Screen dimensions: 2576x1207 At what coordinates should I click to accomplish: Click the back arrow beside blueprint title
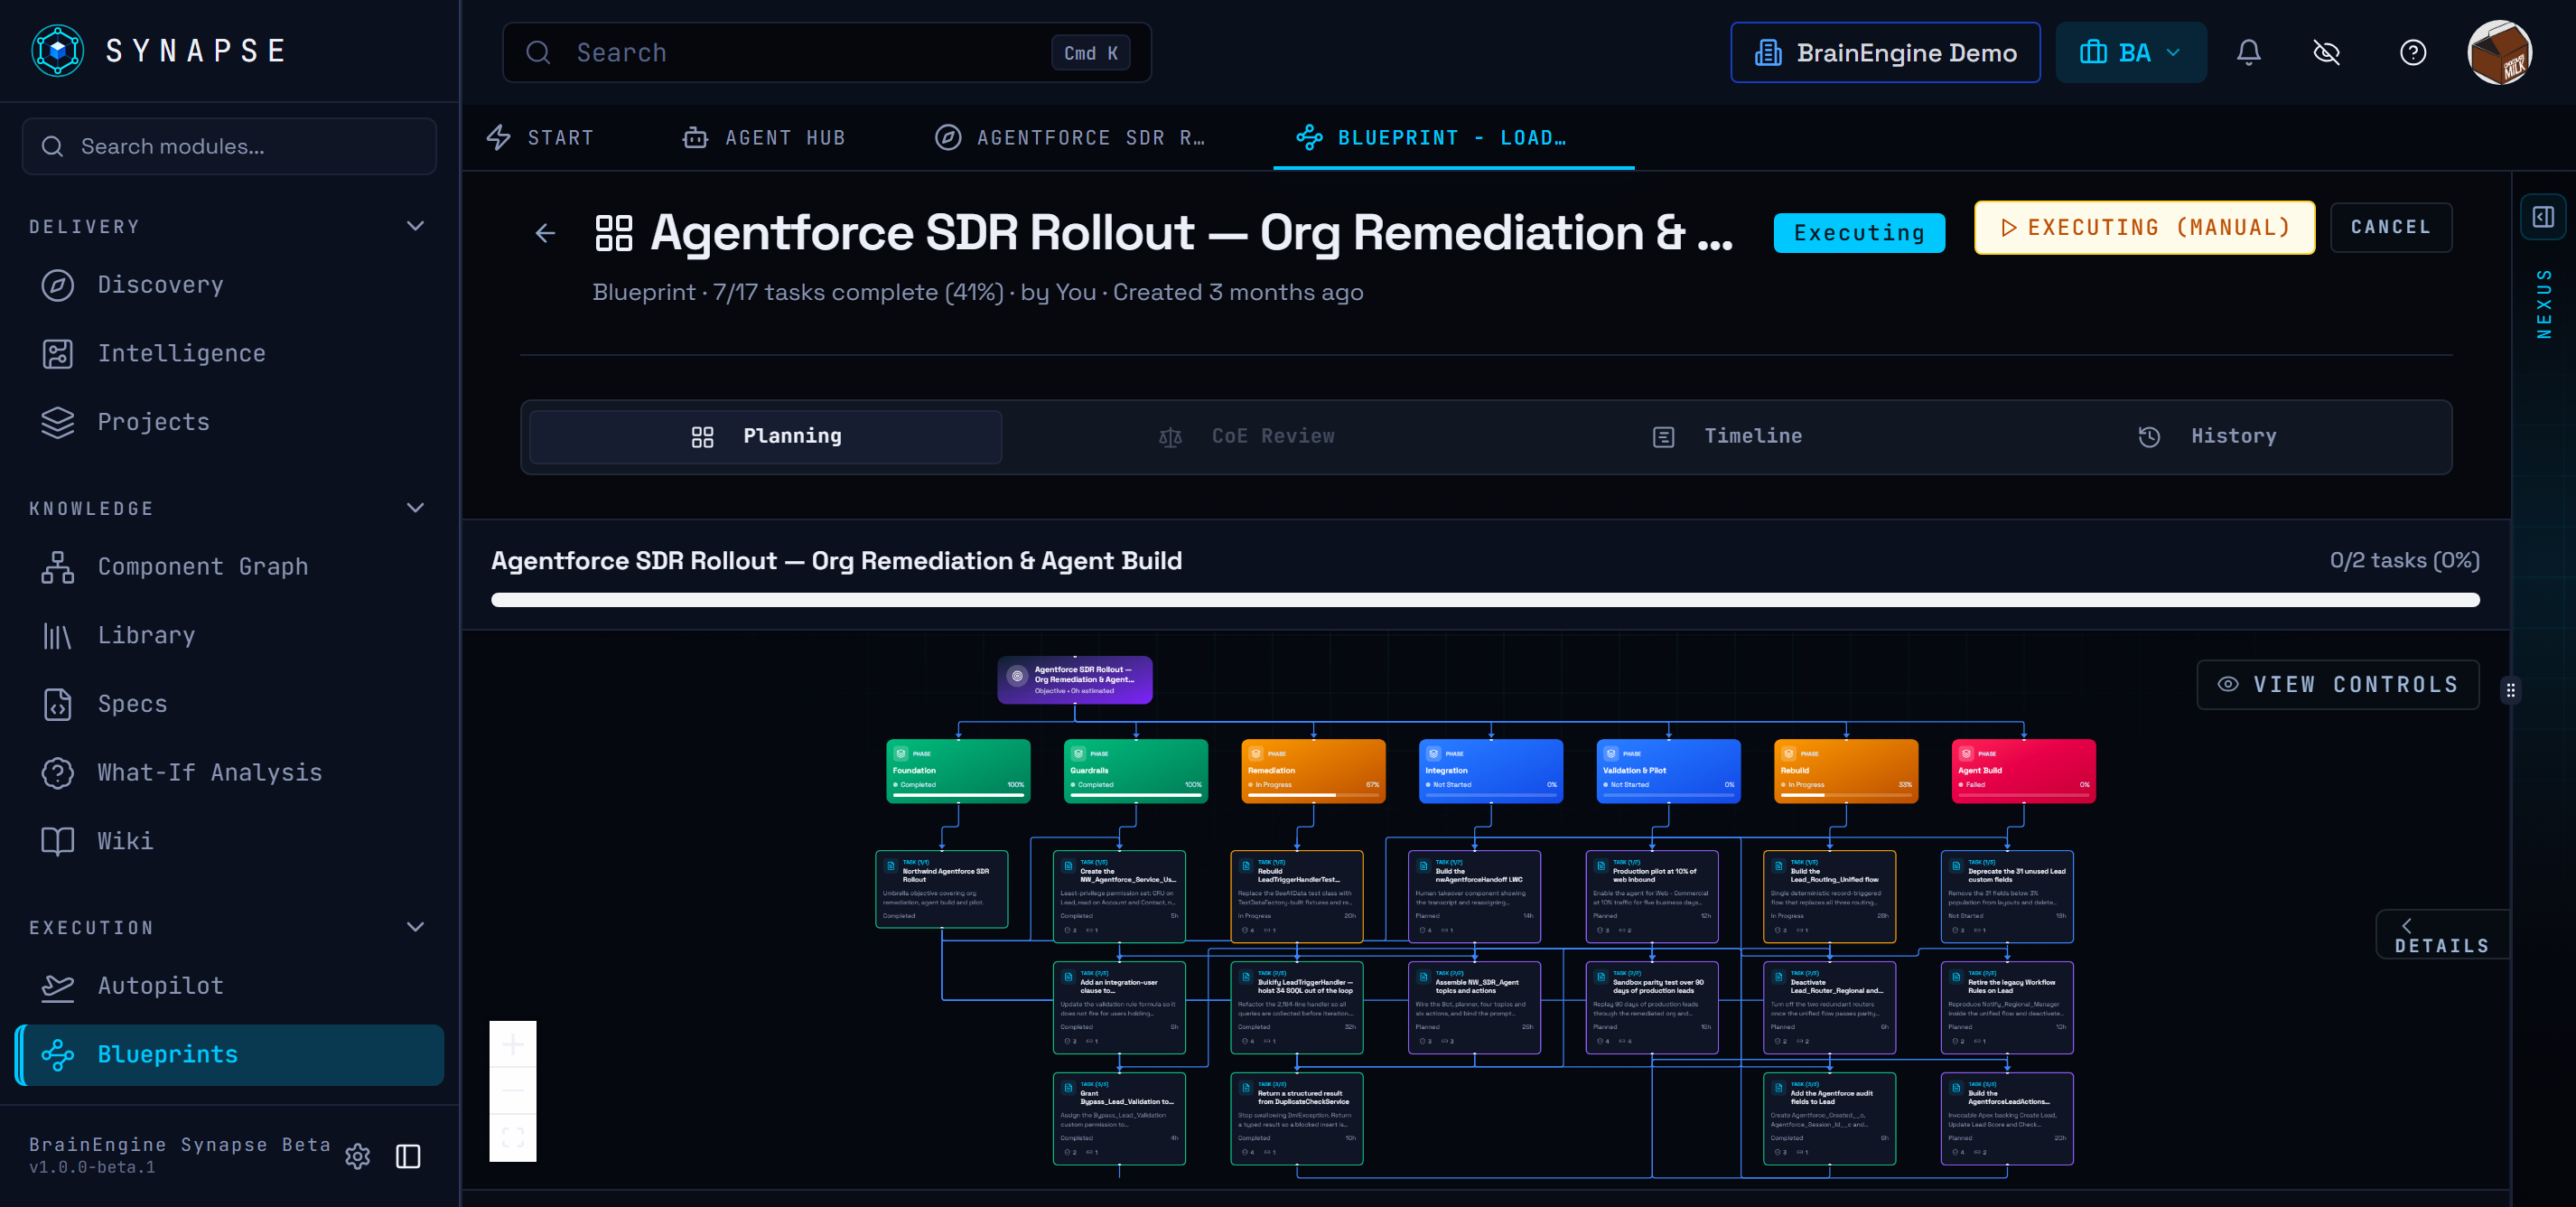(x=545, y=233)
